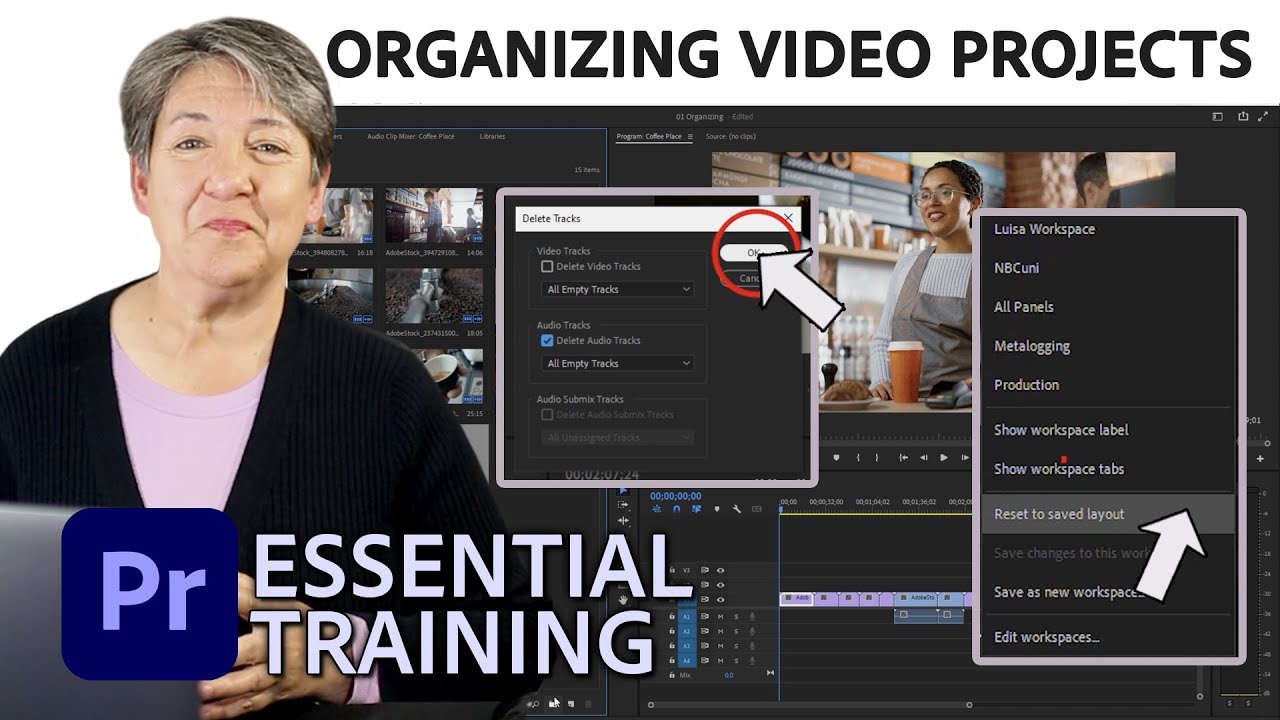Toggle Linked Selection in timeline
The width and height of the screenshot is (1280, 720).
696,509
